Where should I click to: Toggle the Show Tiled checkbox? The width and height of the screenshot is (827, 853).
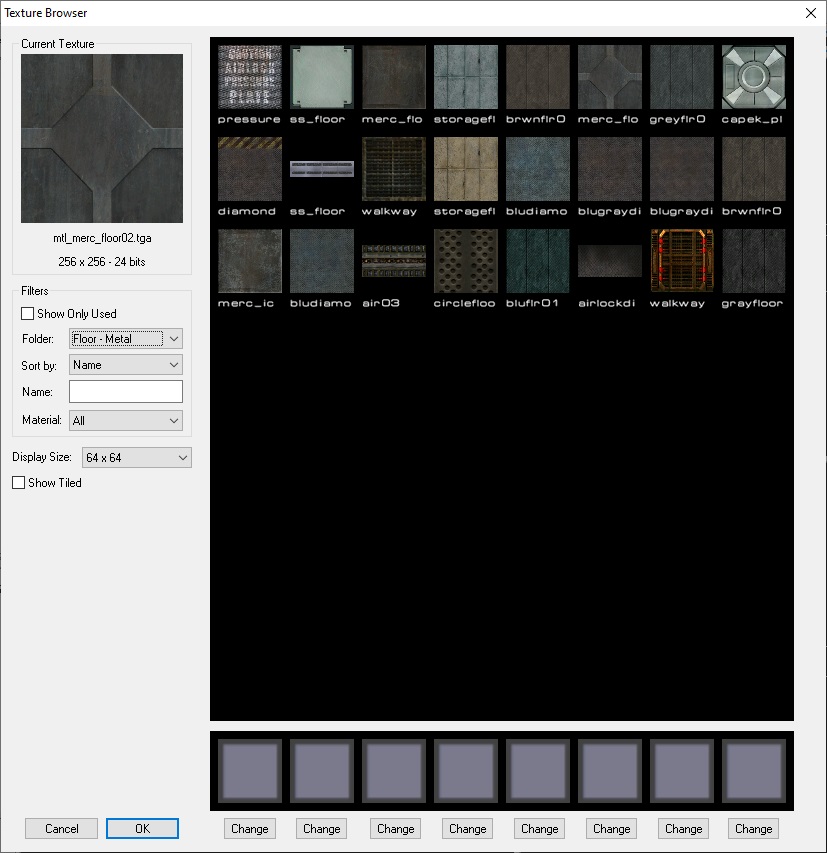pos(19,483)
